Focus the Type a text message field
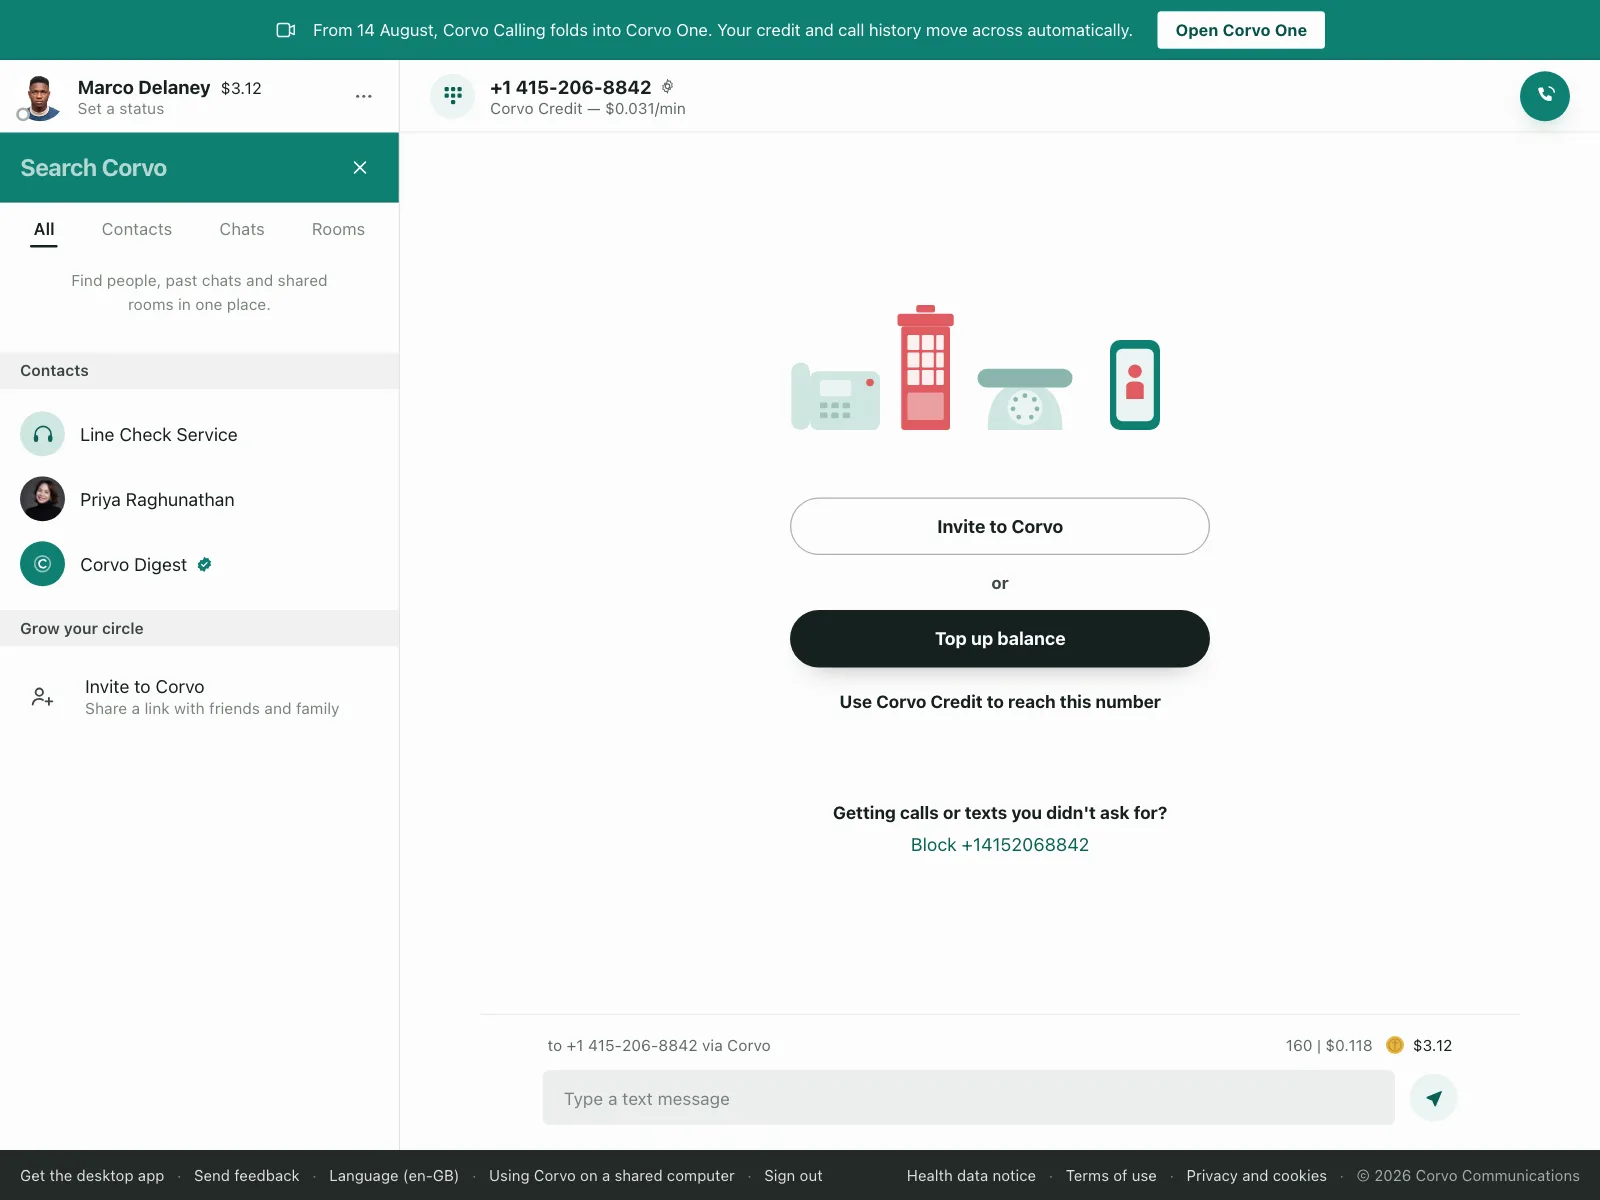Viewport: 1600px width, 1200px height. coord(969,1098)
